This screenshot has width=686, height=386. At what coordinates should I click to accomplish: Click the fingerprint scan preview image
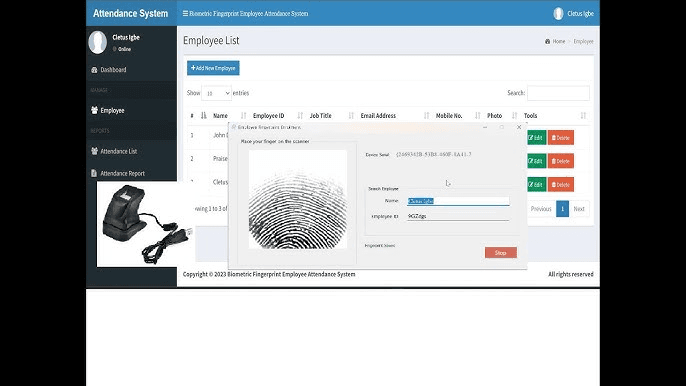click(298, 200)
